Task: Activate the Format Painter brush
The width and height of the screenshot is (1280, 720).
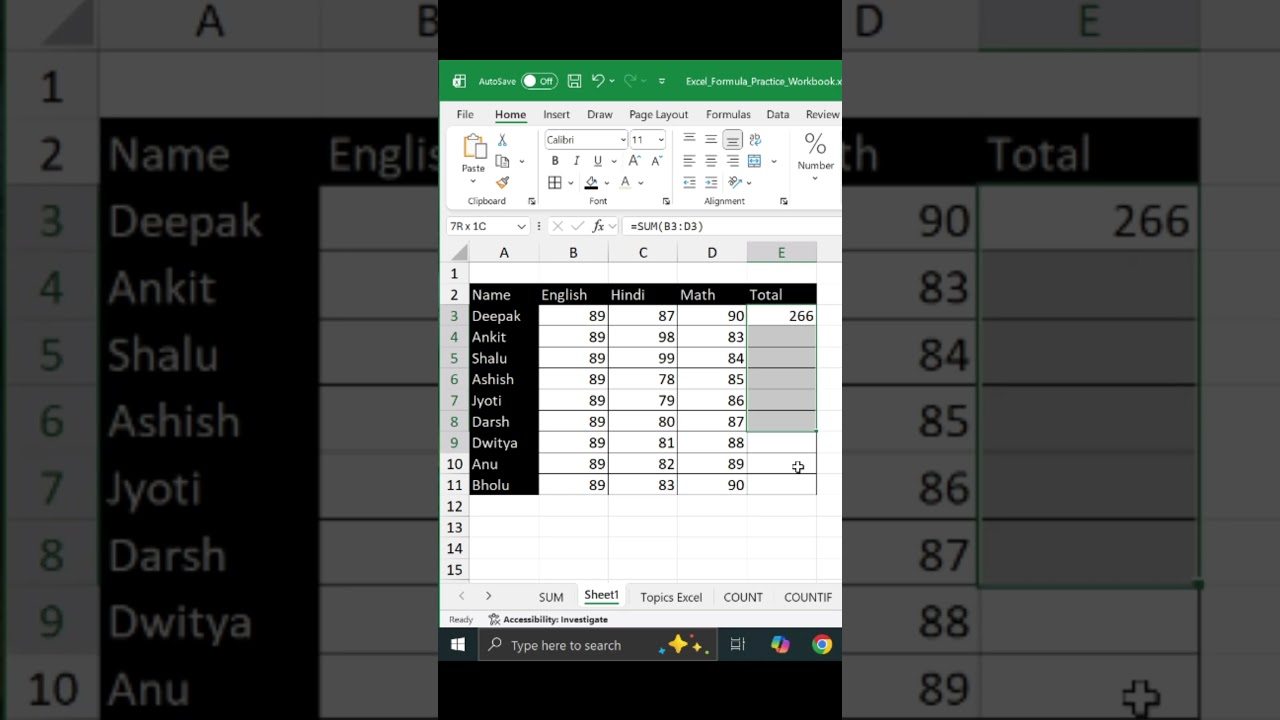Action: pyautogui.click(x=502, y=182)
